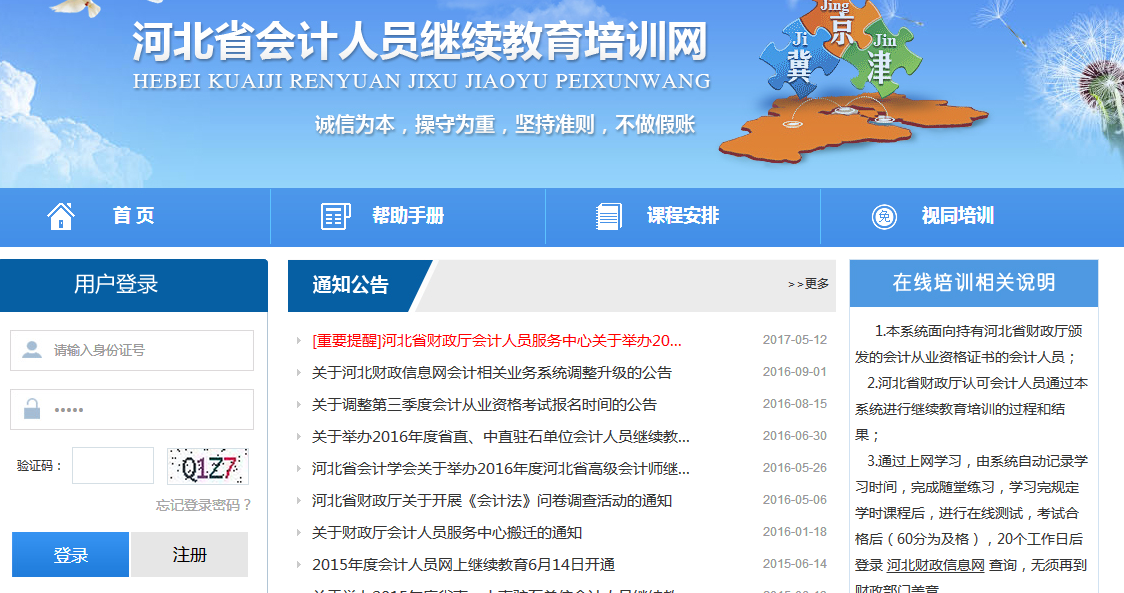The height and width of the screenshot is (593, 1124).
Task: Click the home house icon in navigation
Action: (x=61, y=216)
